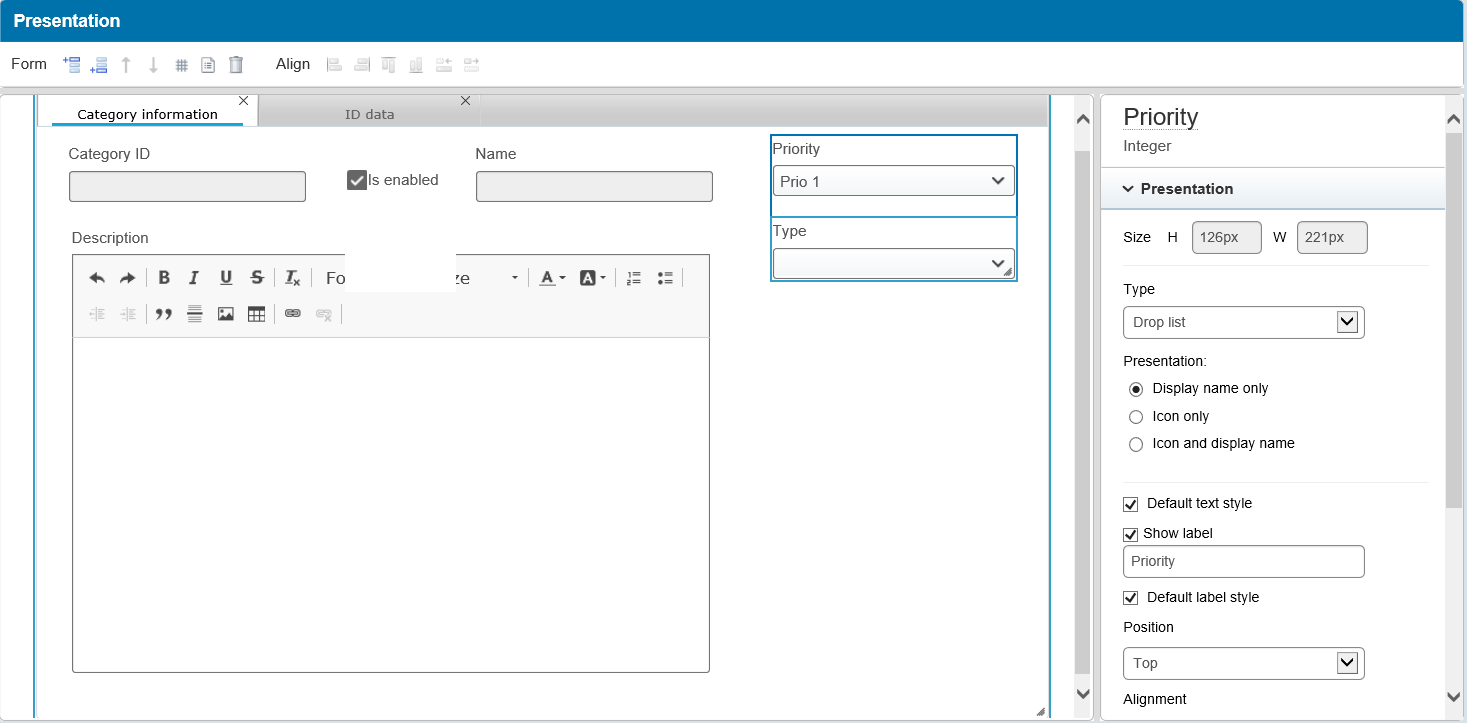Click the Bold button in Description editor
Screen dimensions: 1467x723
point(164,278)
